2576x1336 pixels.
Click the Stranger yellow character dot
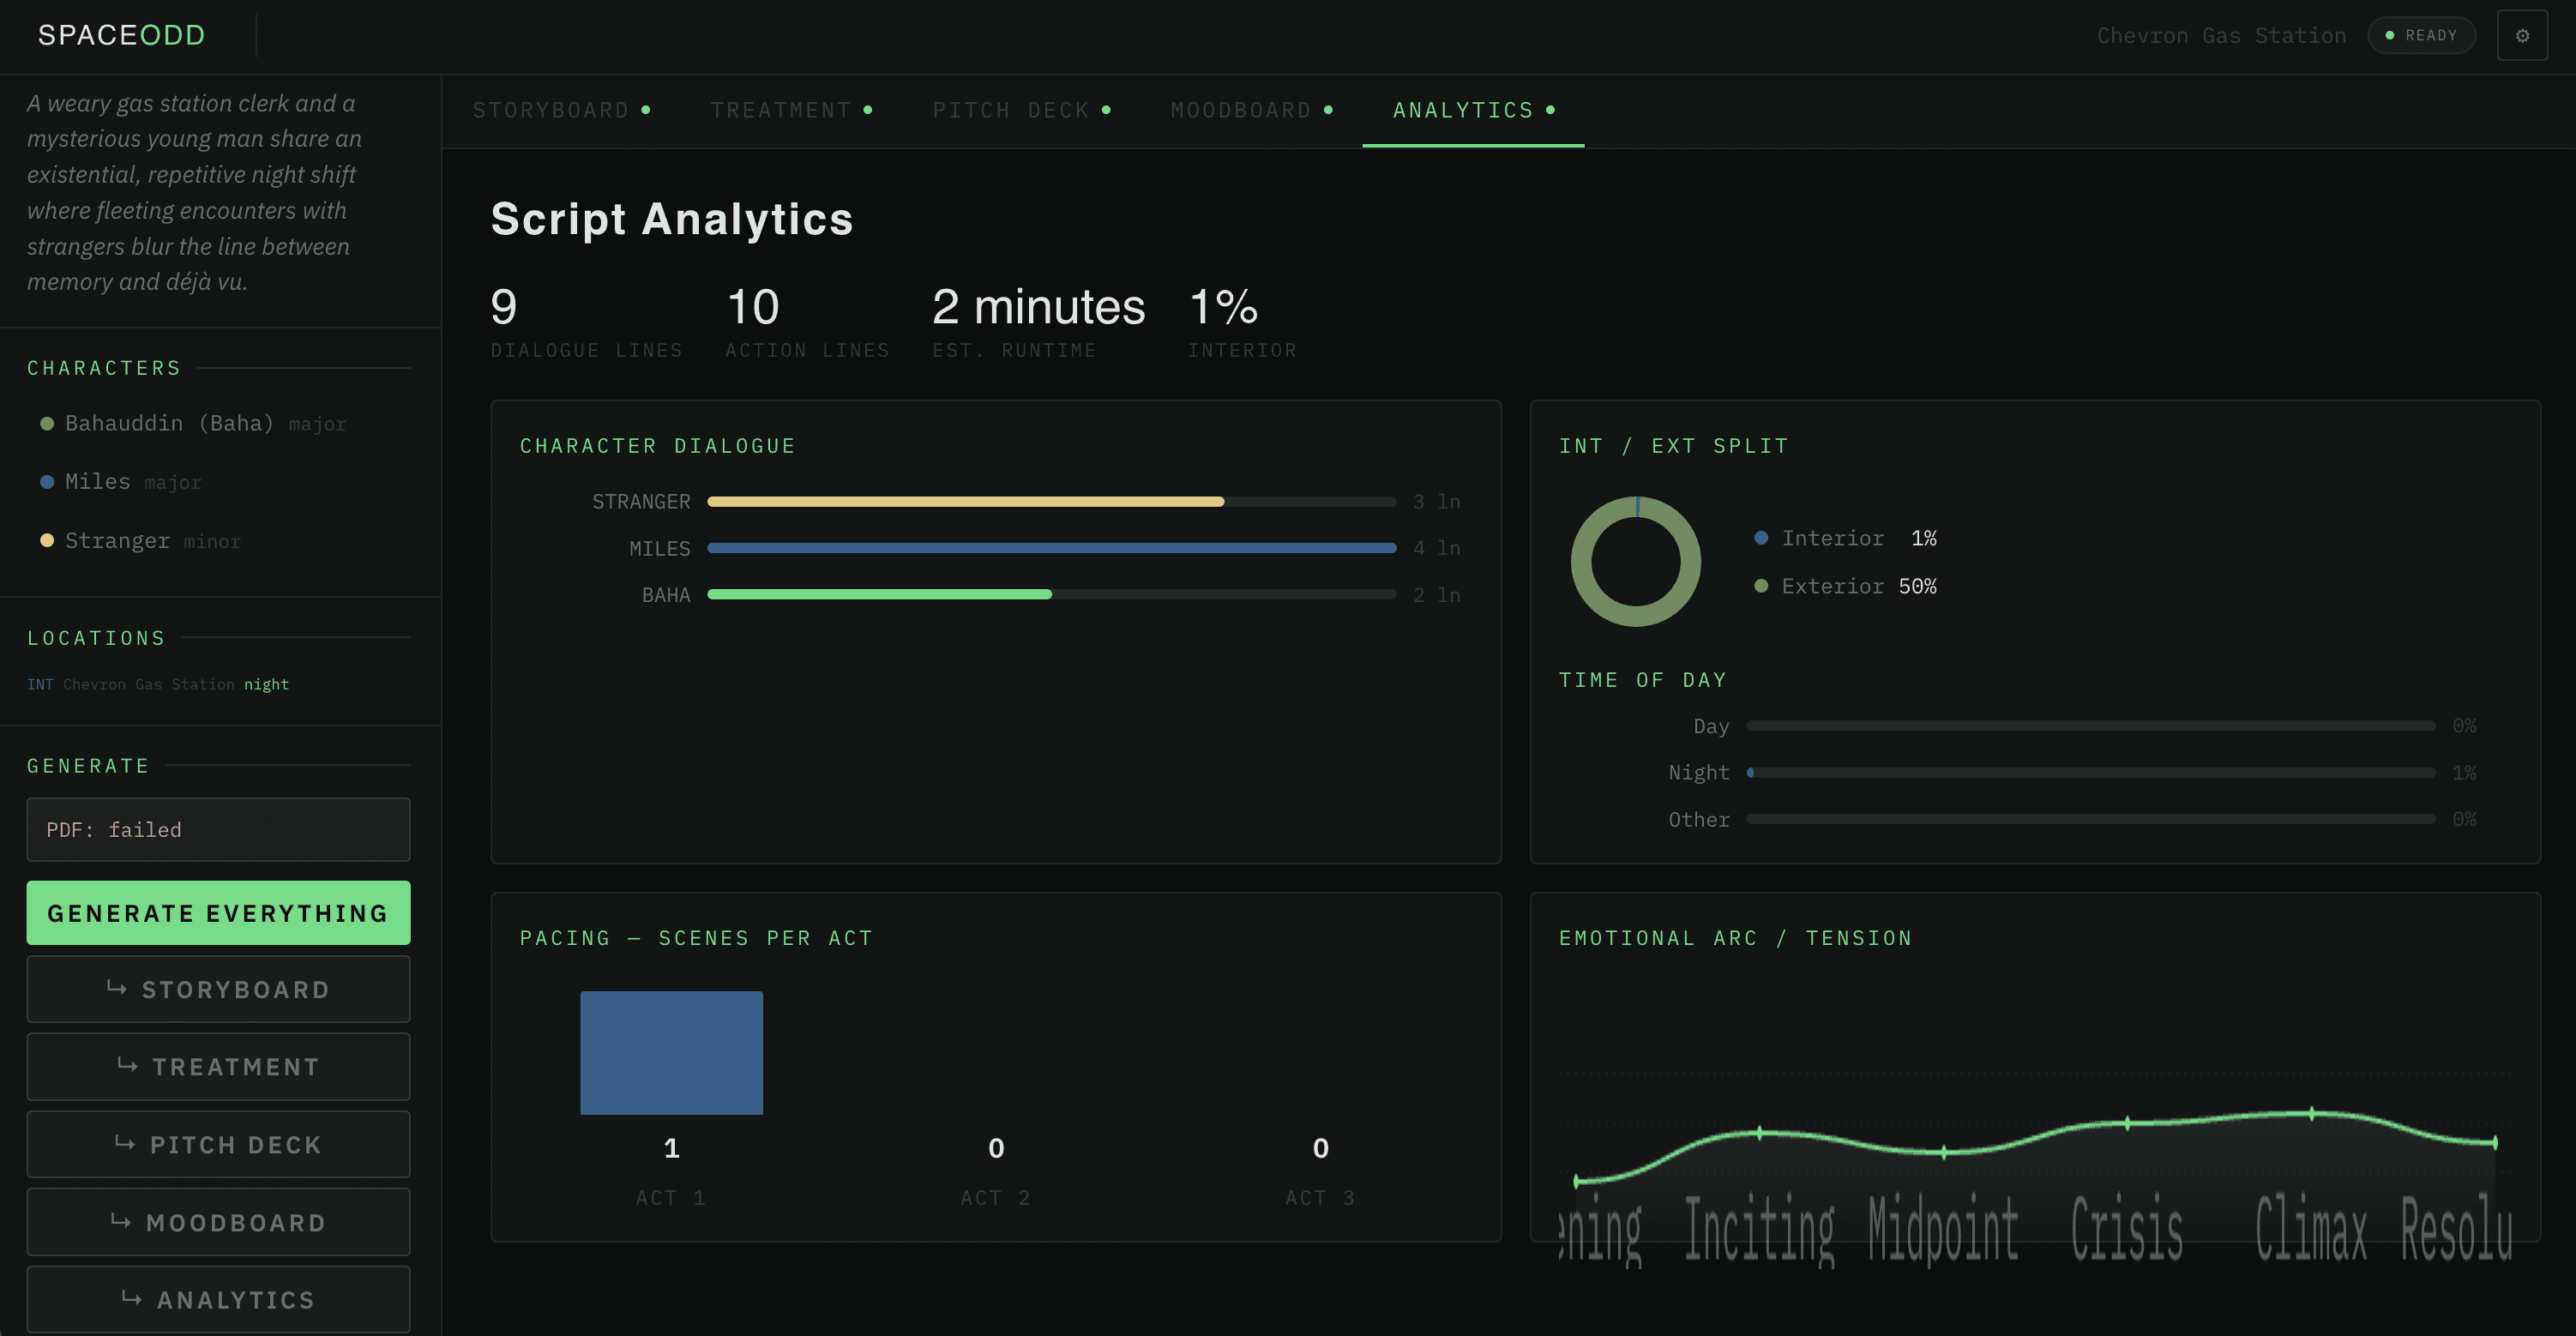tap(46, 541)
